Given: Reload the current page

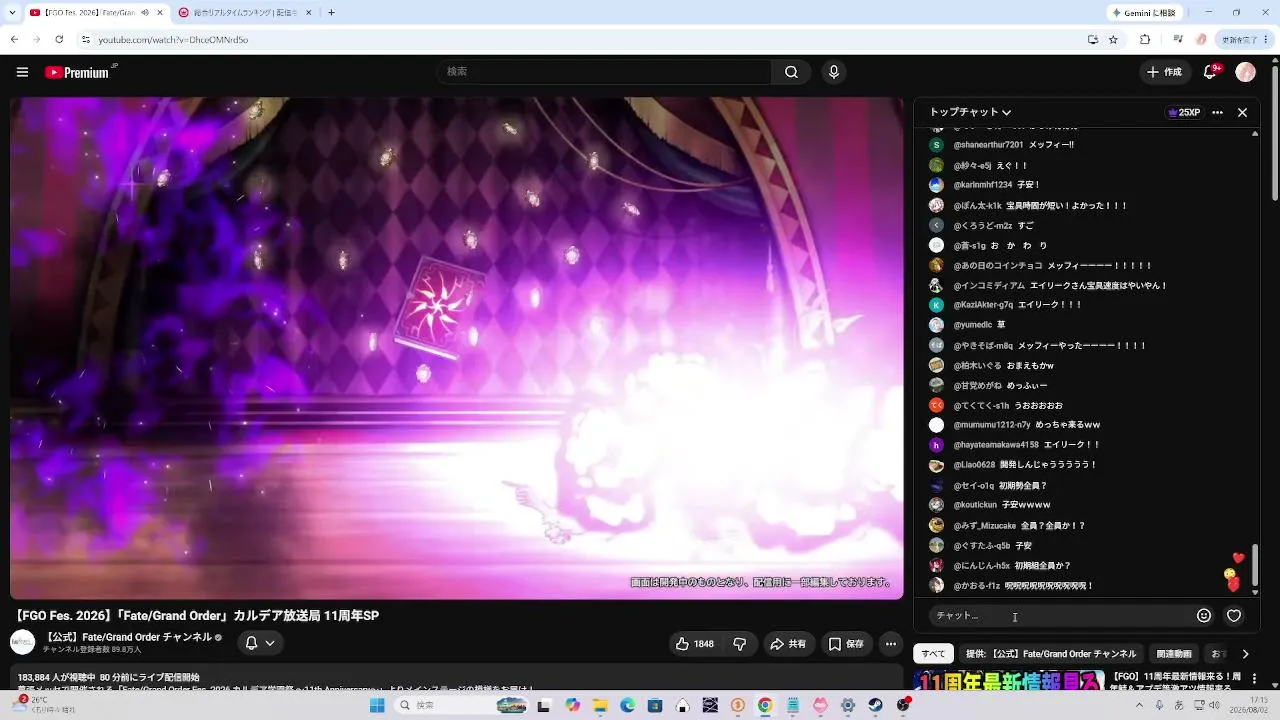Looking at the screenshot, I should pos(59,39).
